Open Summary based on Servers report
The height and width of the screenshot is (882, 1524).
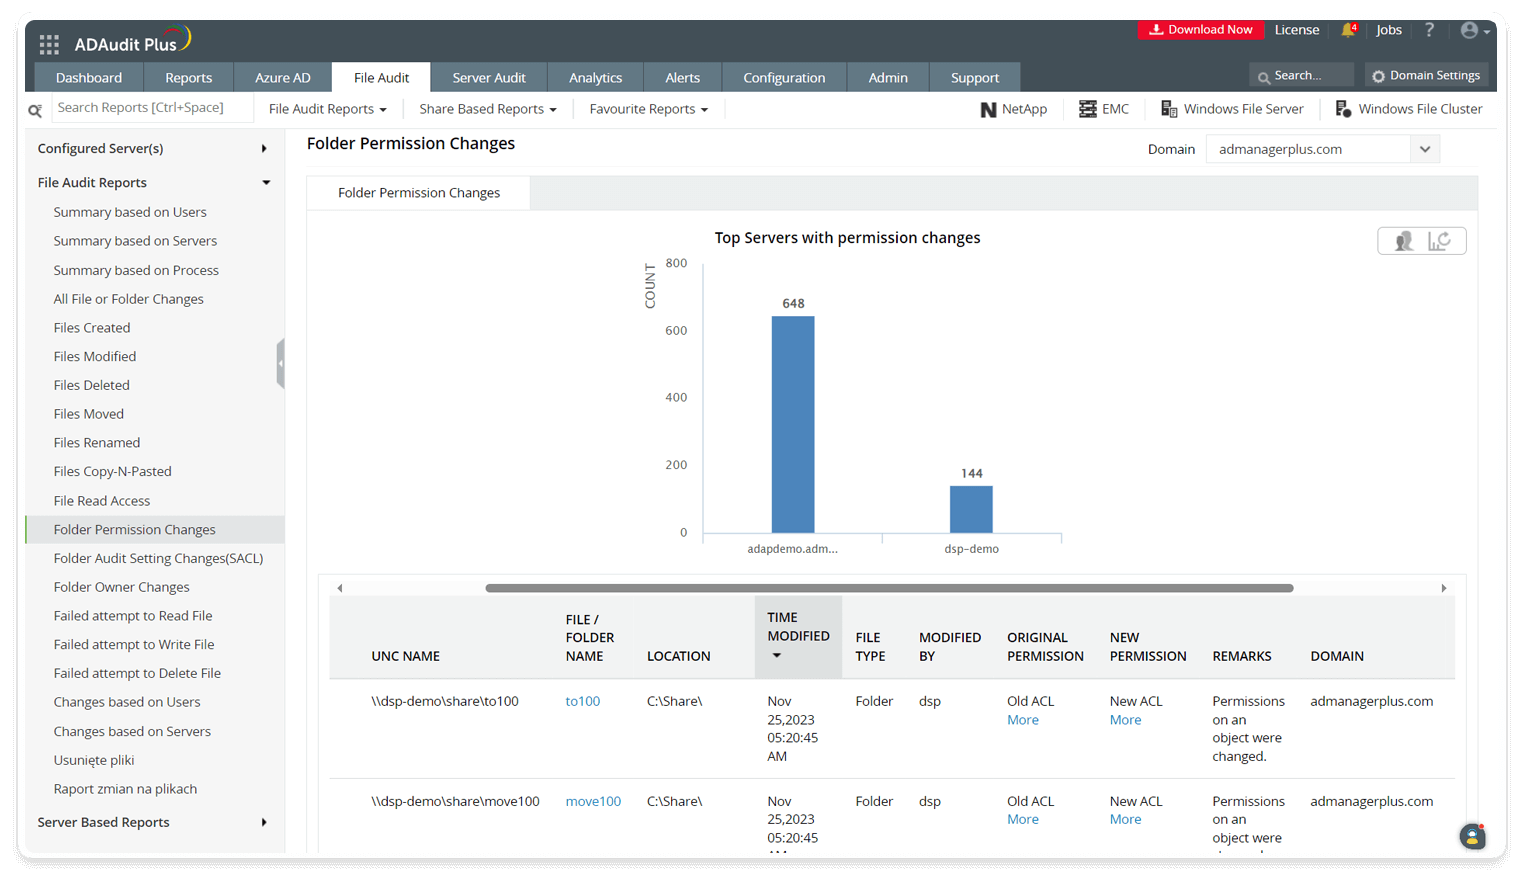coord(135,241)
